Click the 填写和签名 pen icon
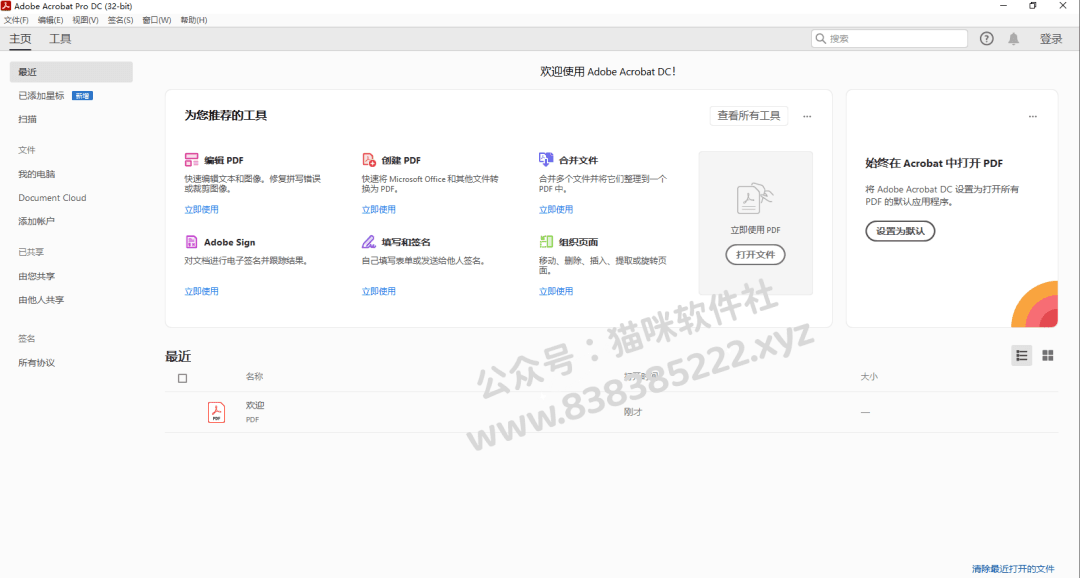This screenshot has width=1080, height=578. (368, 242)
